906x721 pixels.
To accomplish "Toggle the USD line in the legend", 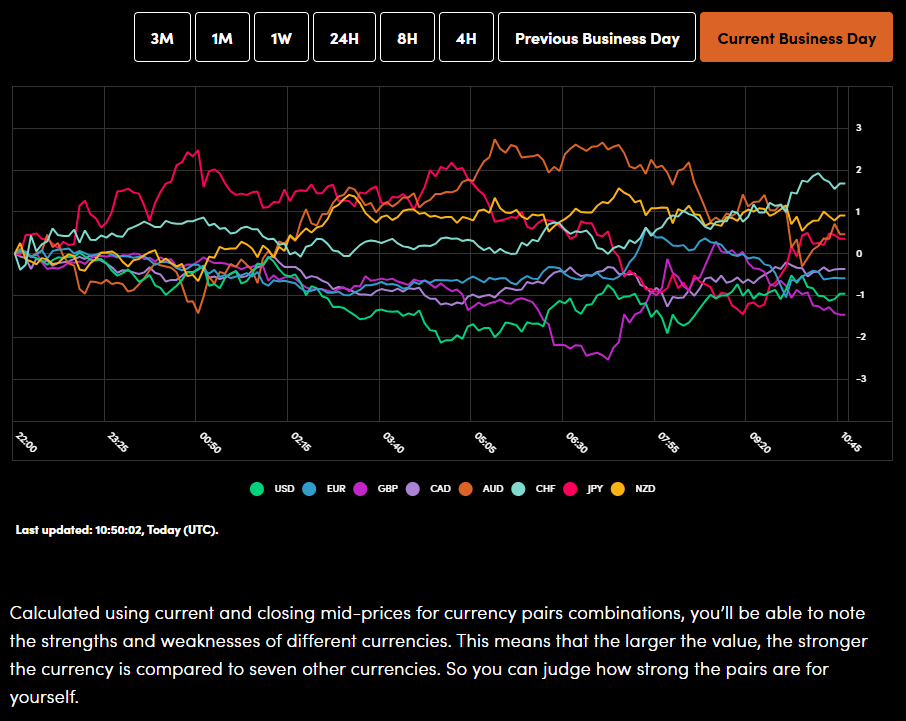I will tap(284, 489).
